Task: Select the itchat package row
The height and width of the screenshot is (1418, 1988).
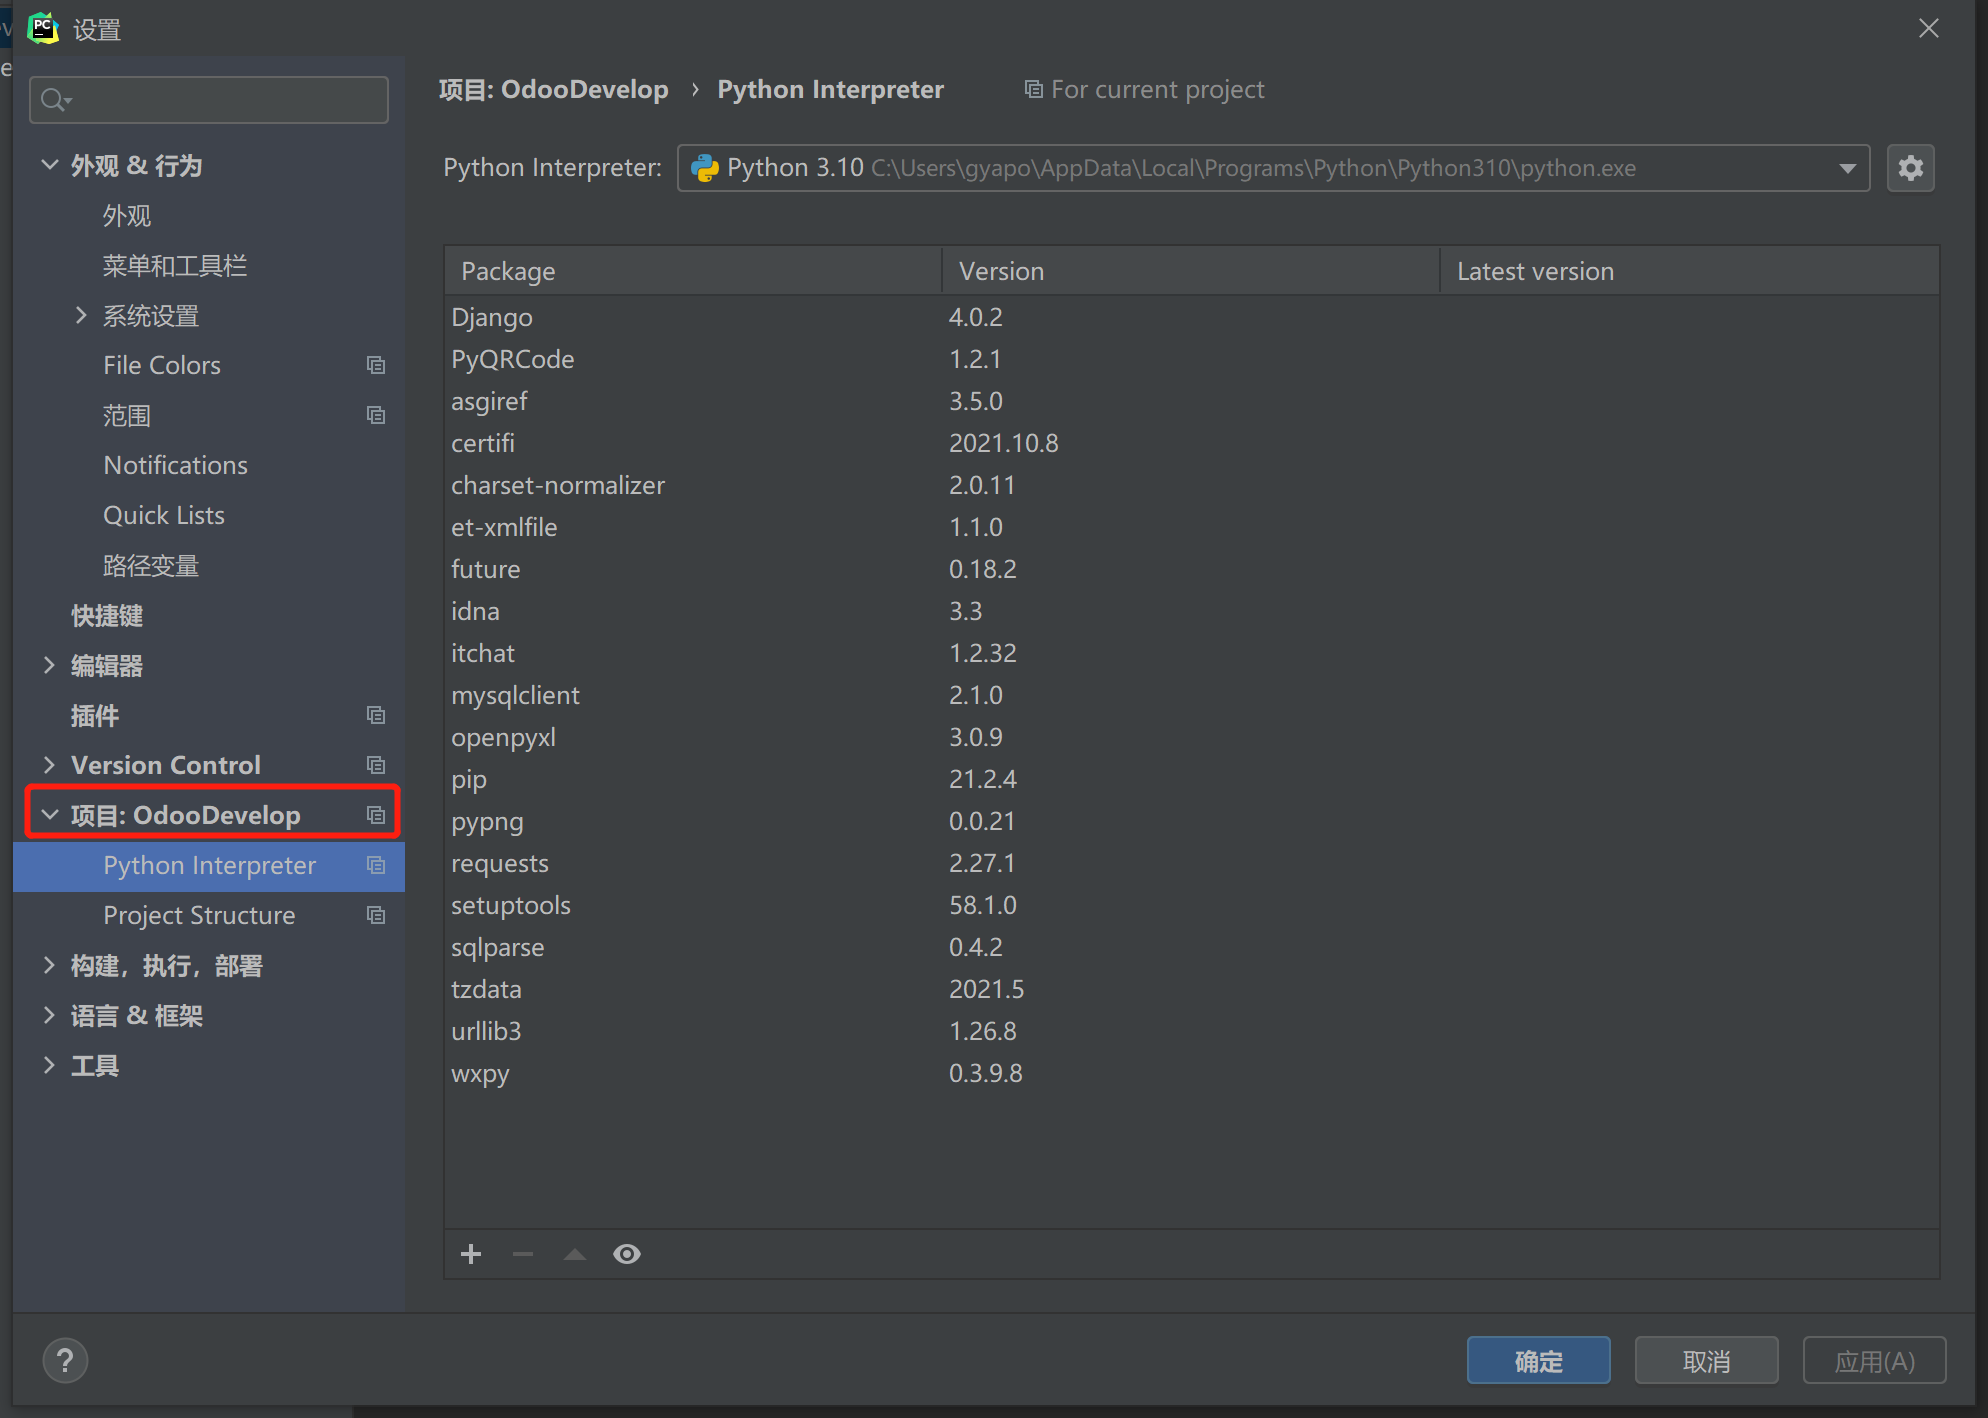Action: [1192, 653]
